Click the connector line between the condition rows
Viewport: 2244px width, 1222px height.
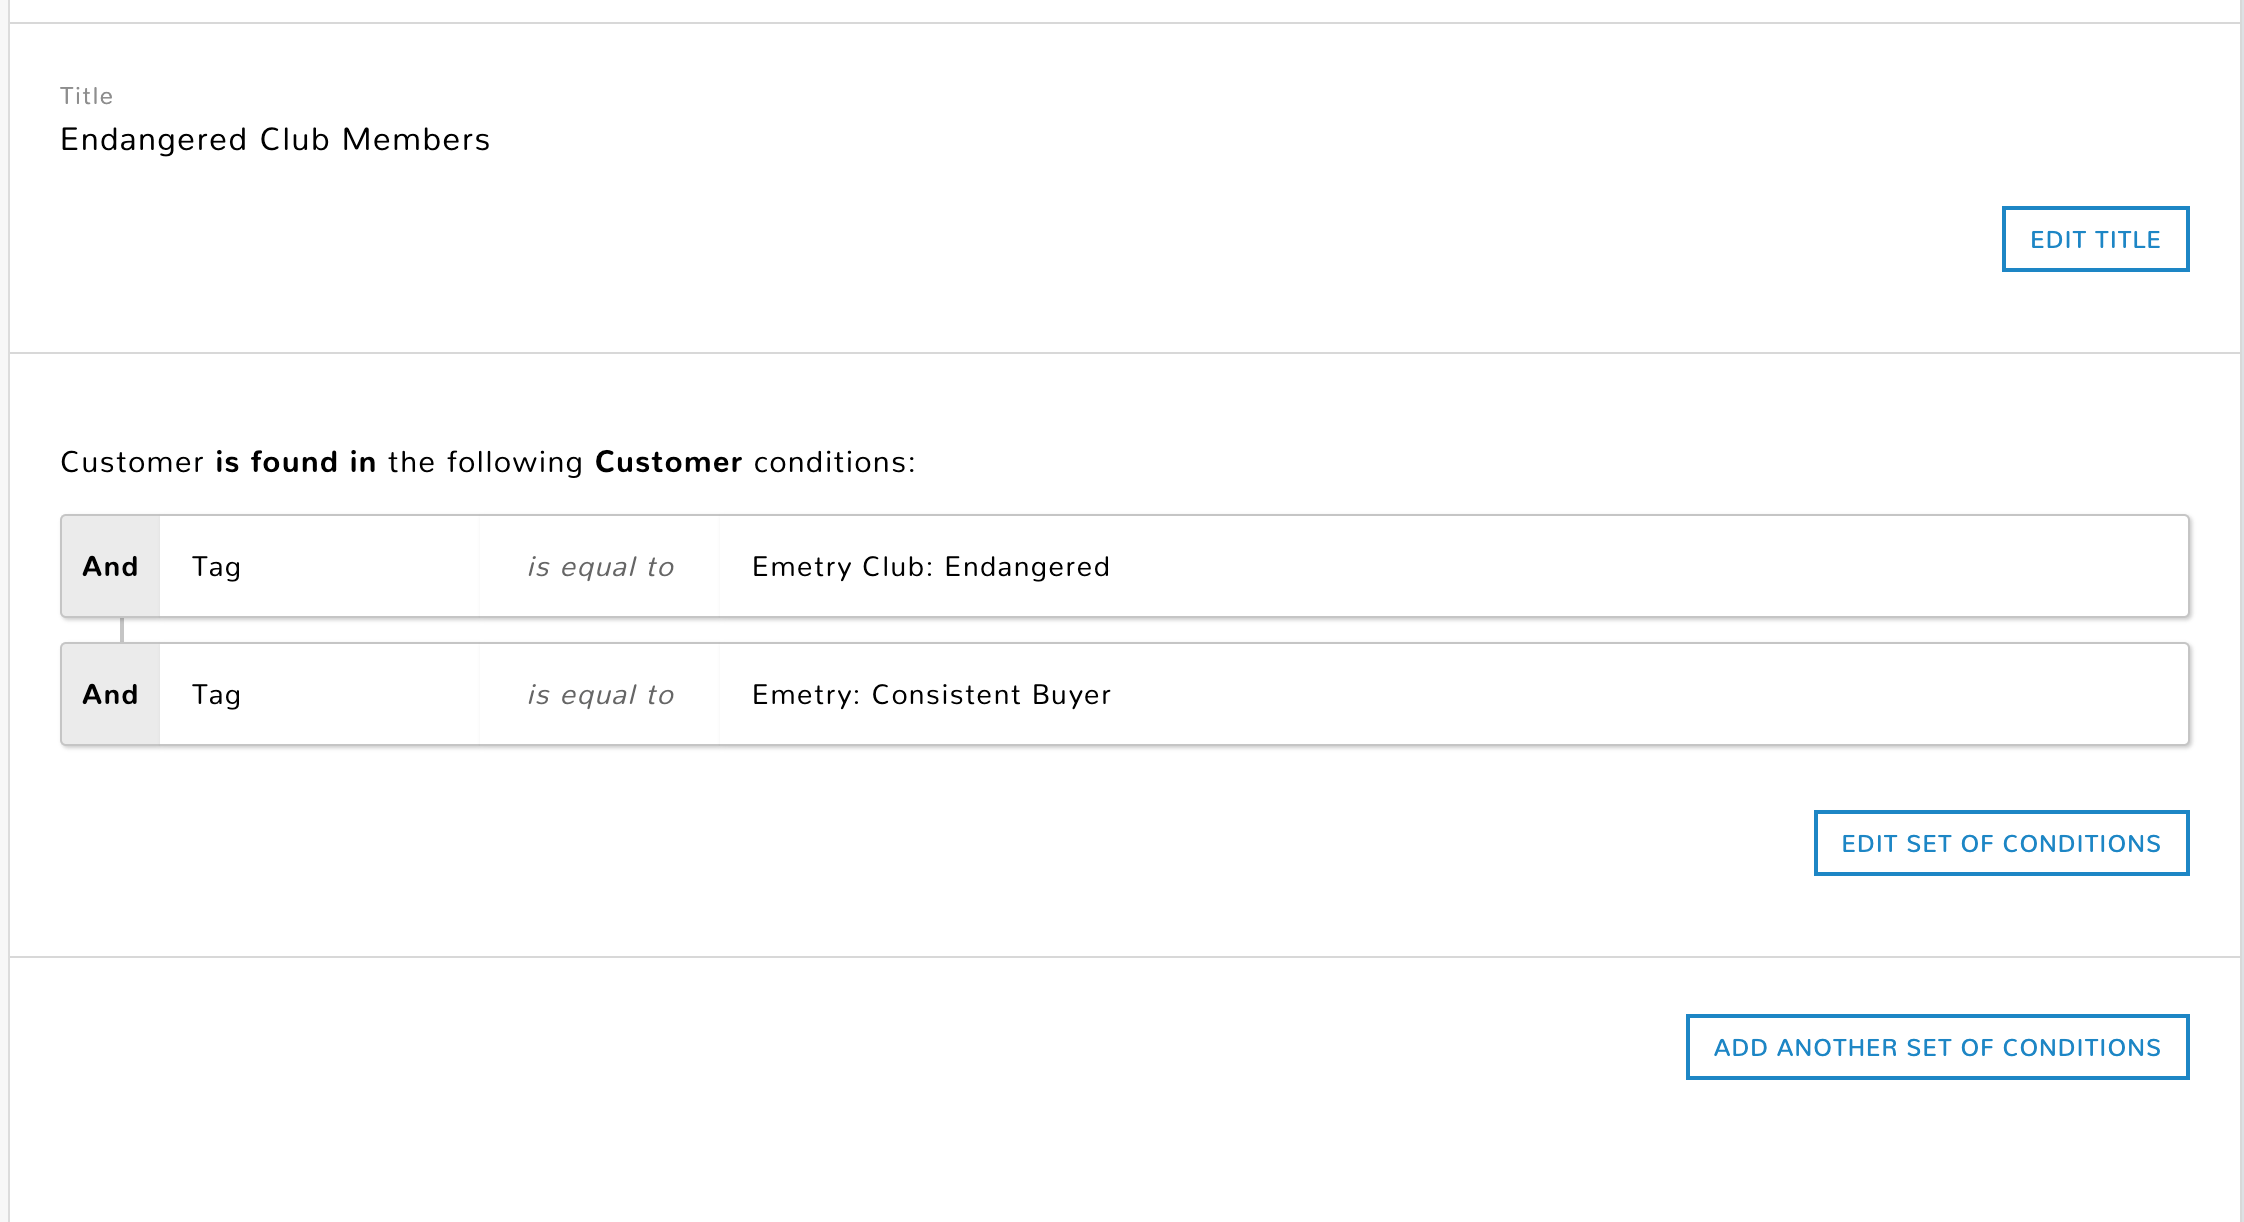click(122, 630)
